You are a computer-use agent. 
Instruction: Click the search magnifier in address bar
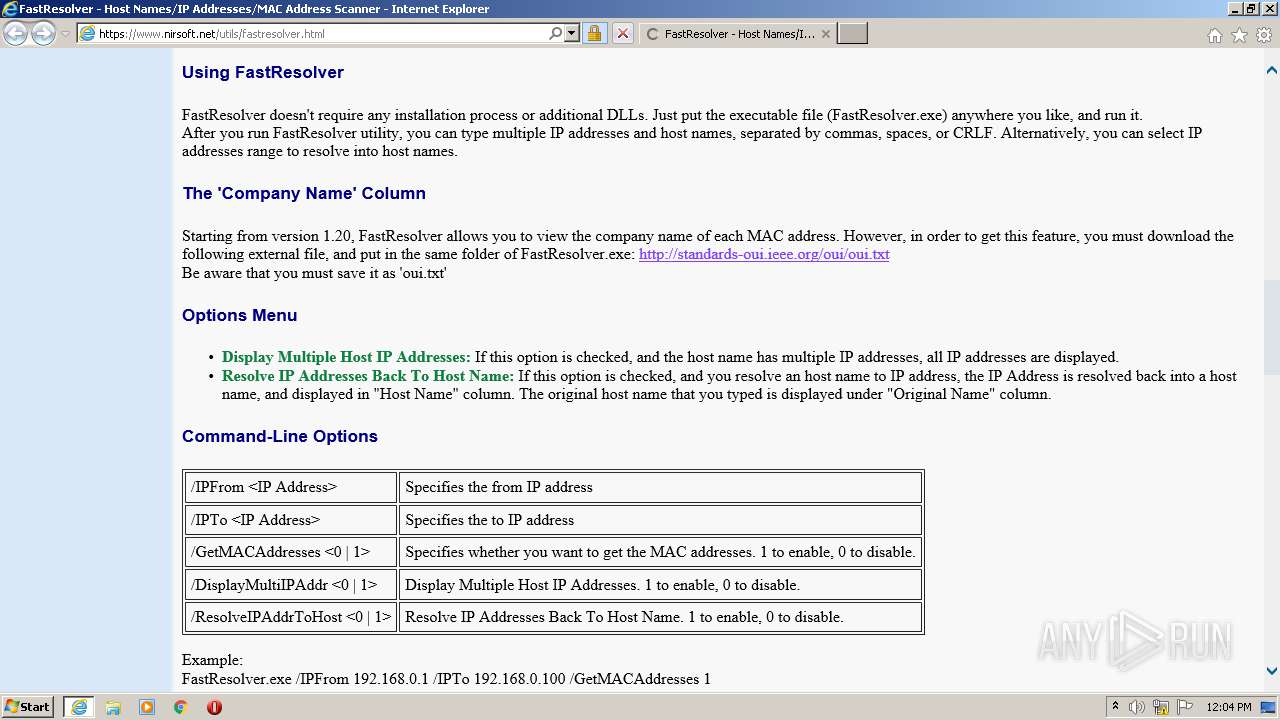click(556, 33)
